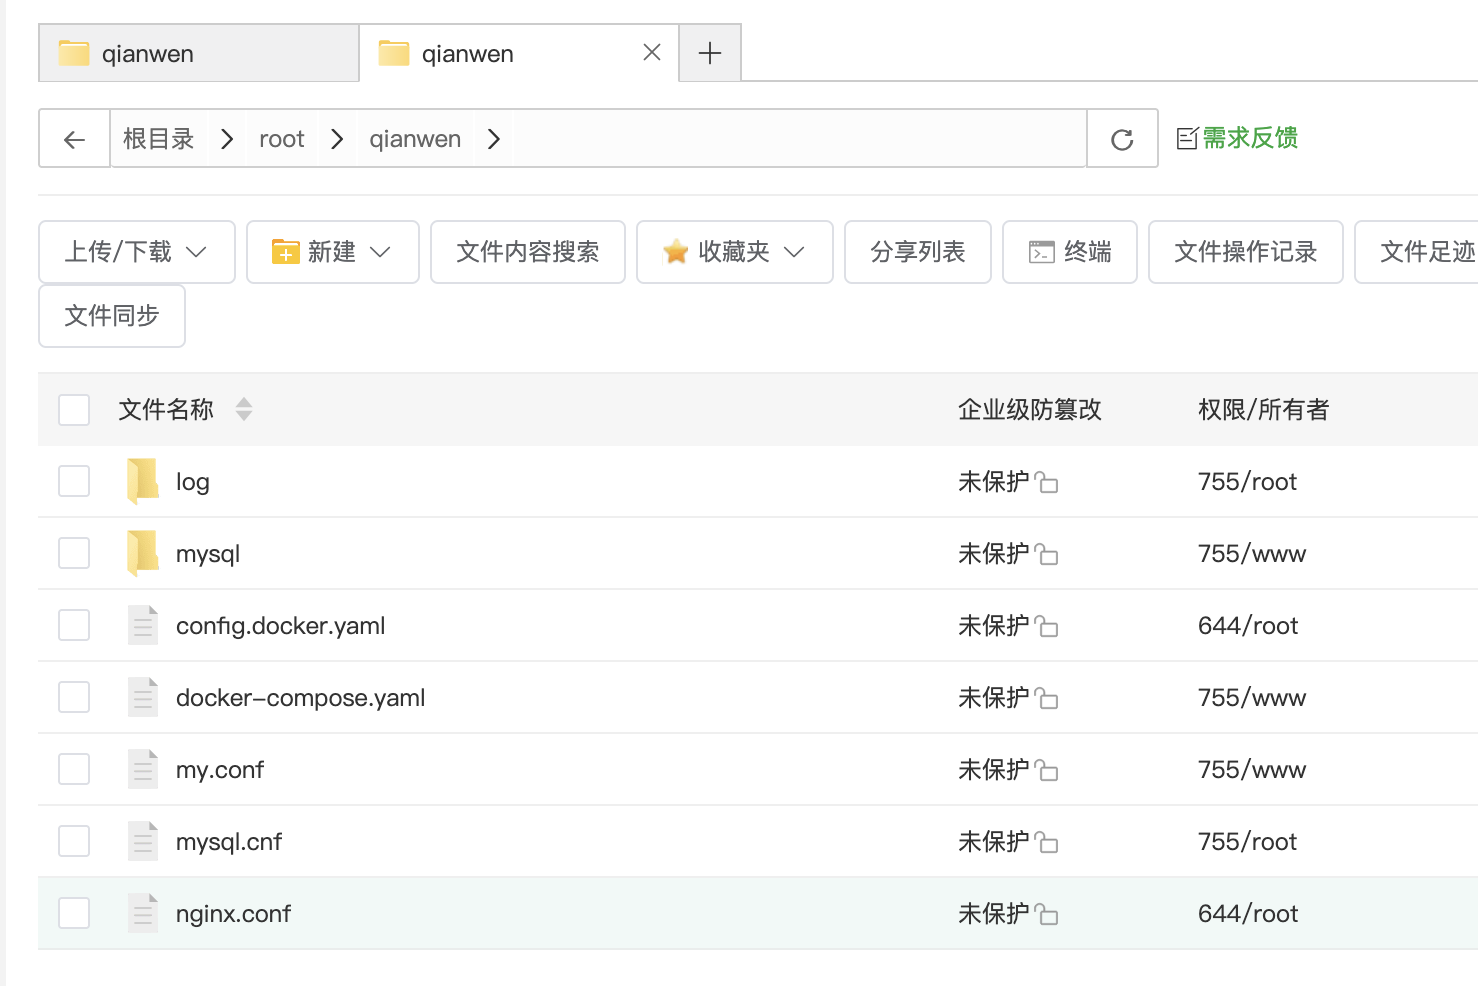This screenshot has height=986, width=1478.
Task: Check the box for the mysql folder
Action: [x=74, y=553]
